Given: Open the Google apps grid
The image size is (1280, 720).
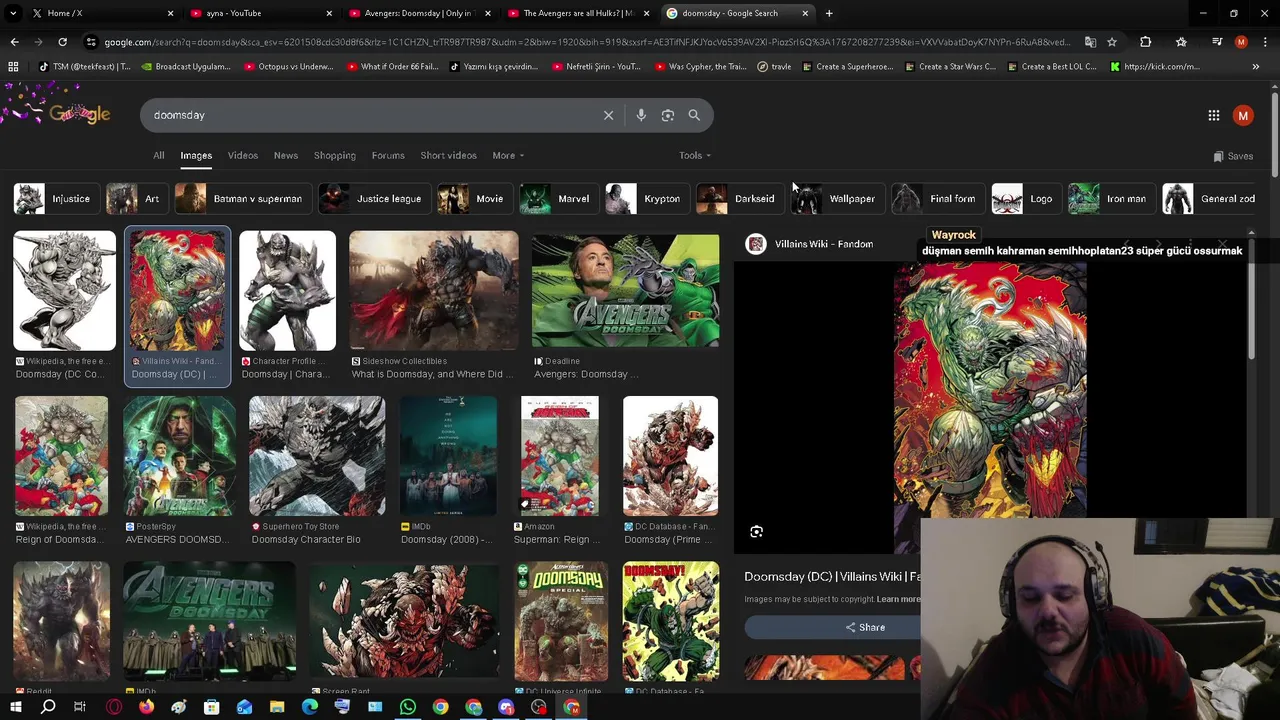Looking at the screenshot, I should click(1214, 115).
